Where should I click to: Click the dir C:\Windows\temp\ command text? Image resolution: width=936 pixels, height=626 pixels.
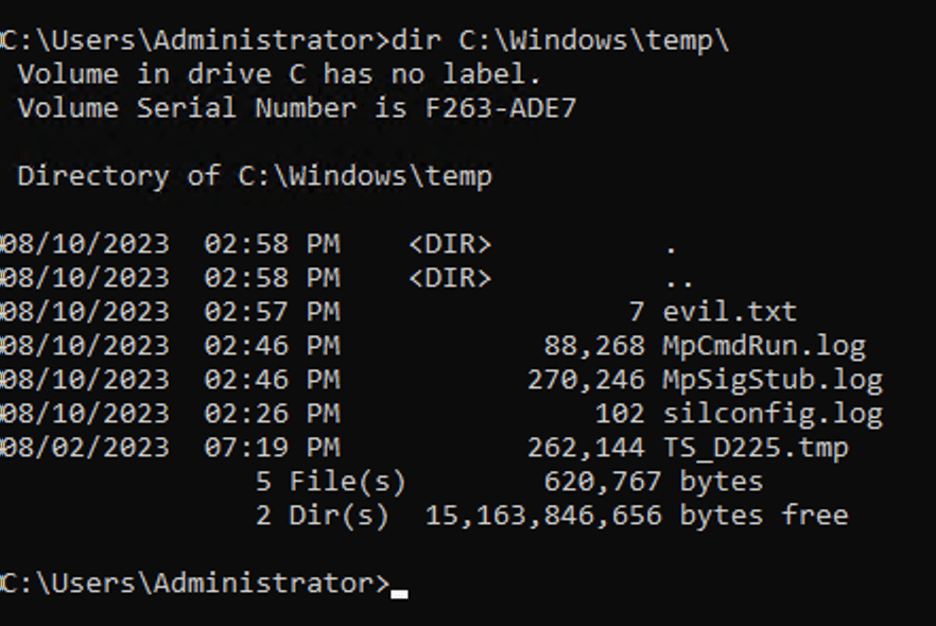pos(560,41)
